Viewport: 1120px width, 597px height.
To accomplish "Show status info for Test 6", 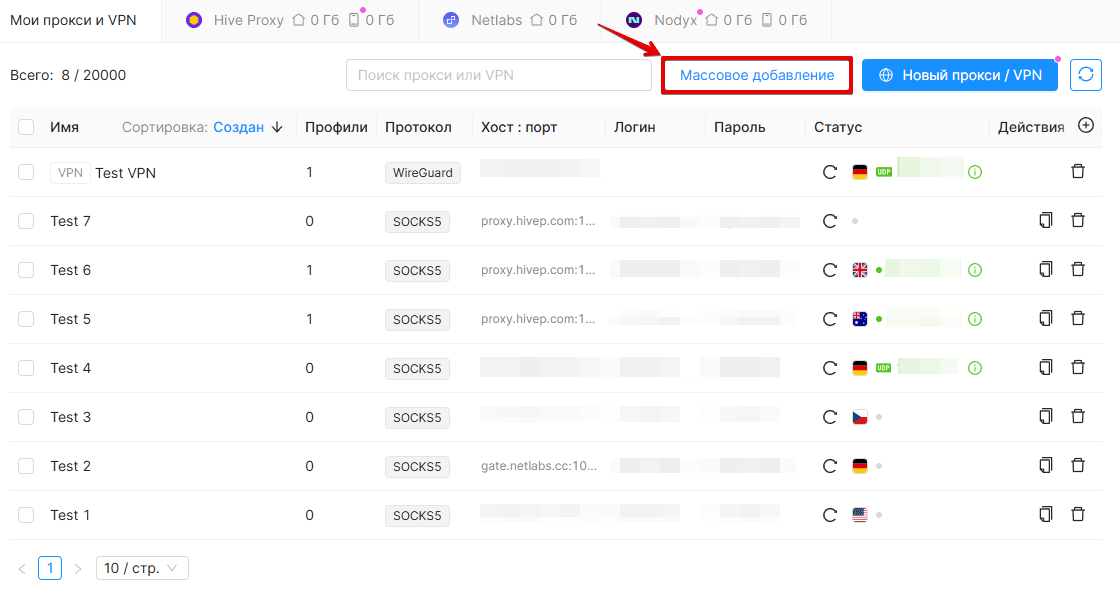I will [x=974, y=270].
